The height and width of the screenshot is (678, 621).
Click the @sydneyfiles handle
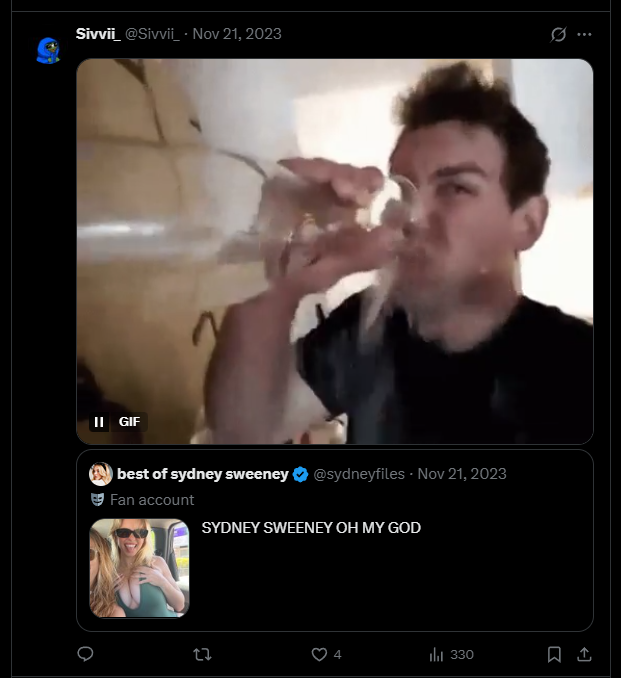click(x=359, y=474)
